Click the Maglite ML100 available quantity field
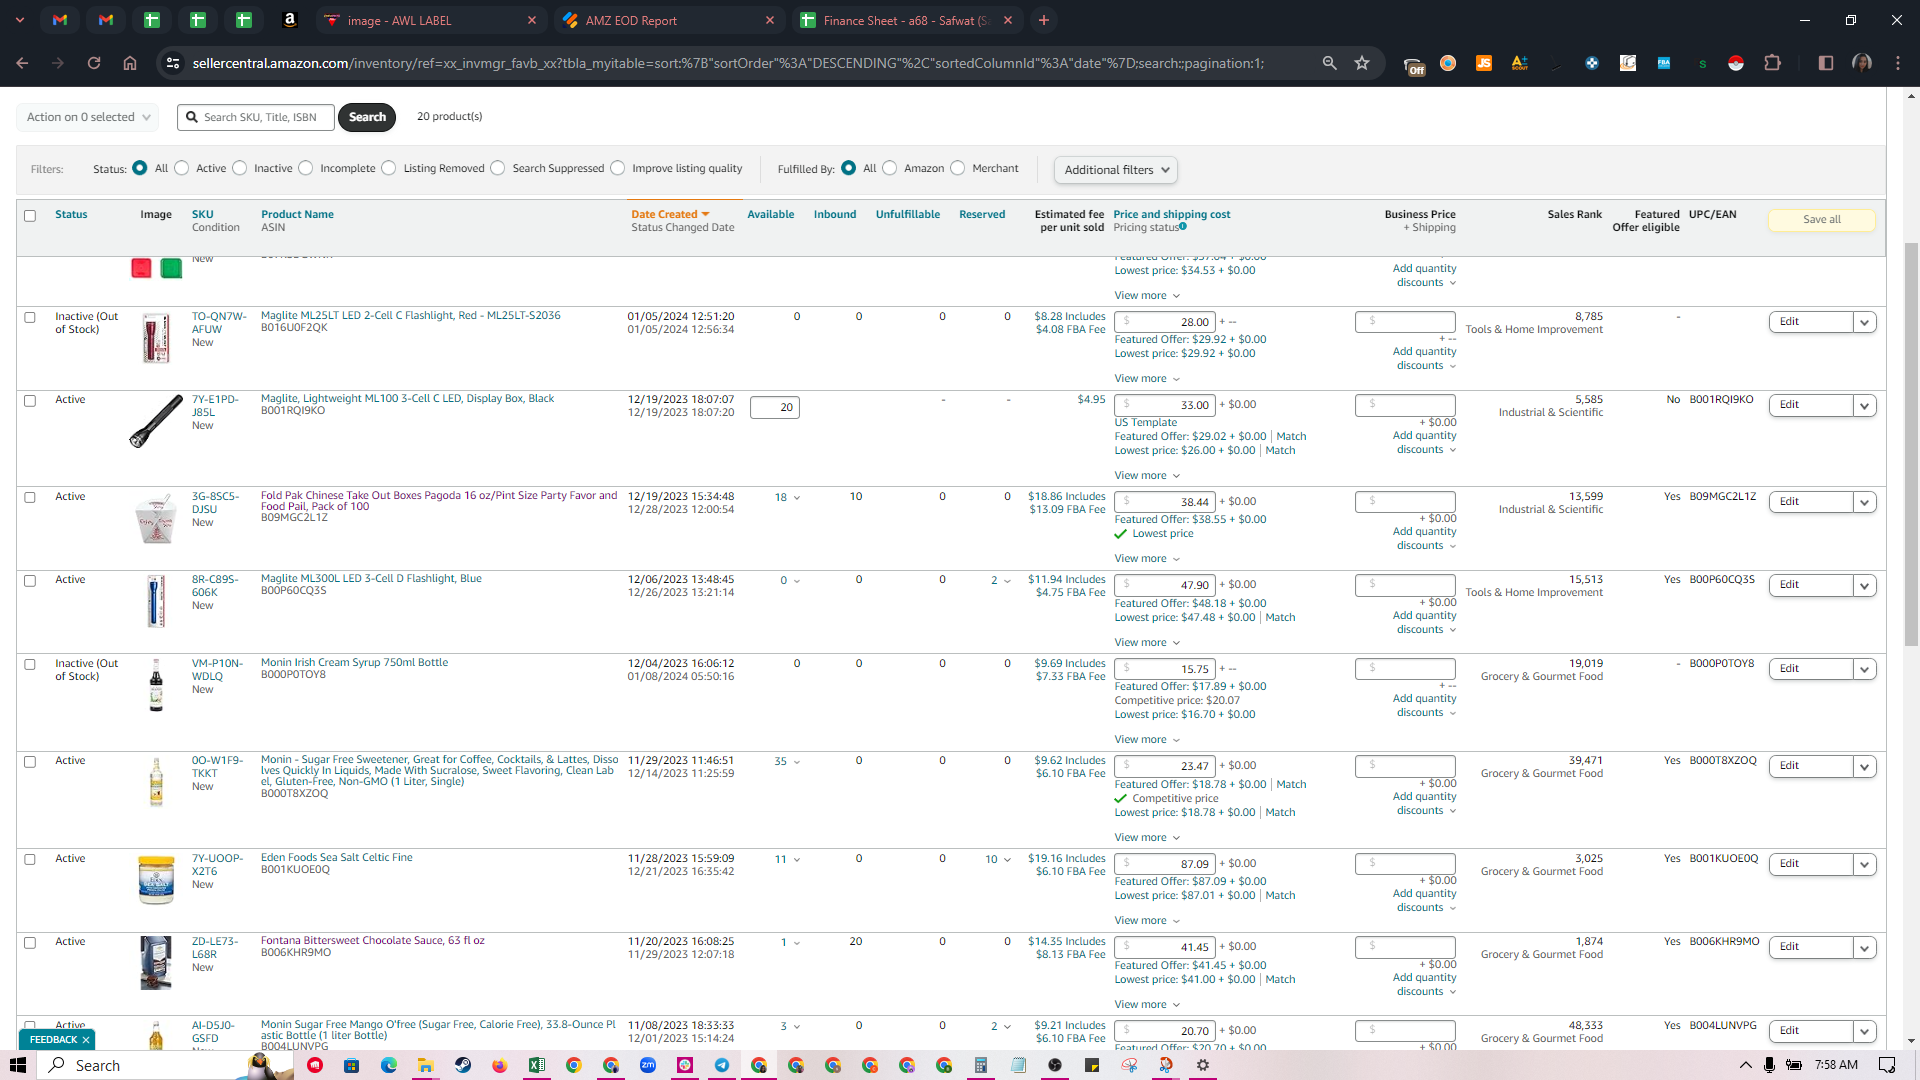Viewport: 1920px width, 1080px height. pos(775,407)
